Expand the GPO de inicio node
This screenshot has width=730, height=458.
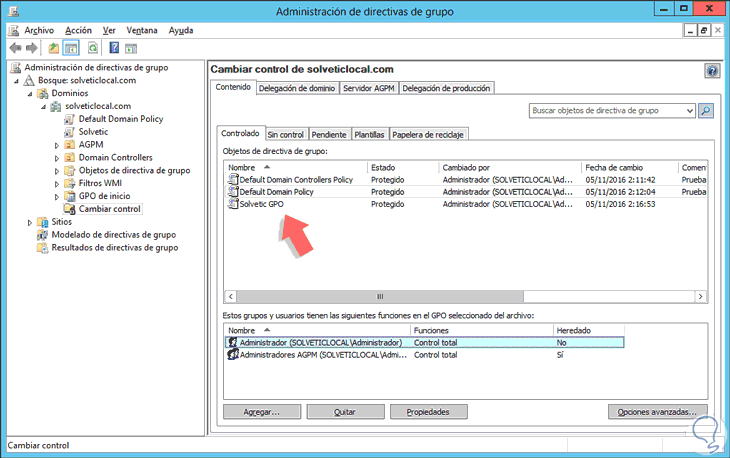point(57,197)
